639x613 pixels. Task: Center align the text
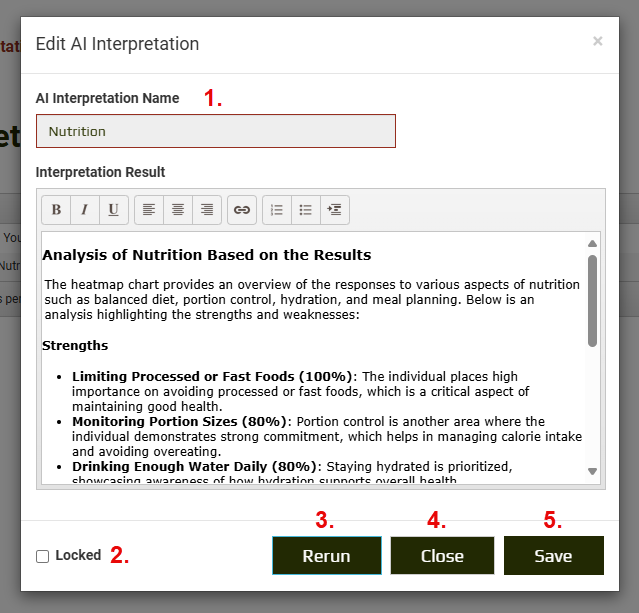coord(178,210)
